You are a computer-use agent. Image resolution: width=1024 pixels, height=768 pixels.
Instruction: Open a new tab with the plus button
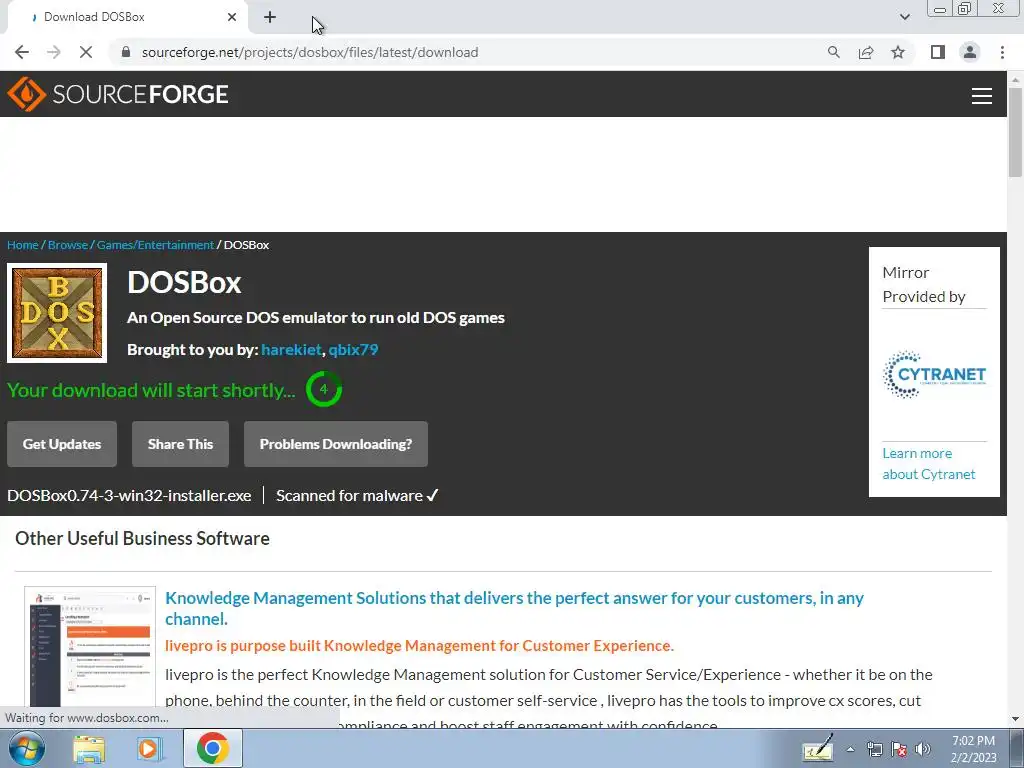pos(270,17)
